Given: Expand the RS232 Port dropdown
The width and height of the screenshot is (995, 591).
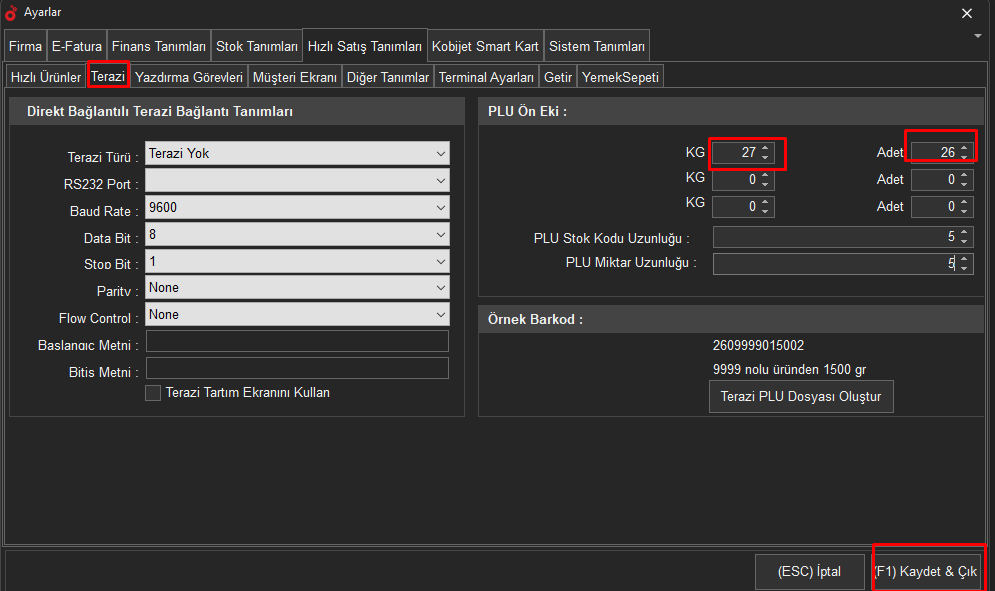Looking at the screenshot, I should point(297,181).
